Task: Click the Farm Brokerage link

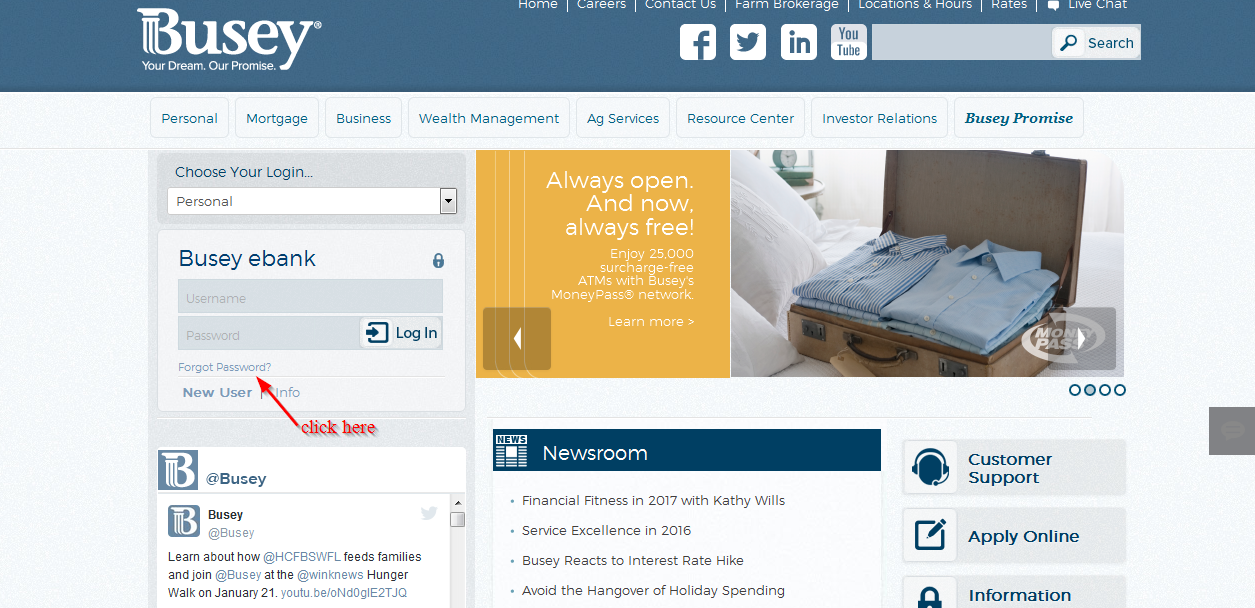Action: pyautogui.click(x=787, y=5)
